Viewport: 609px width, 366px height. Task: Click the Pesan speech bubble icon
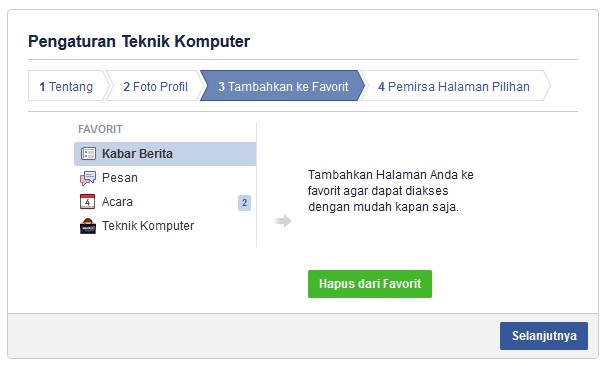pyautogui.click(x=88, y=178)
